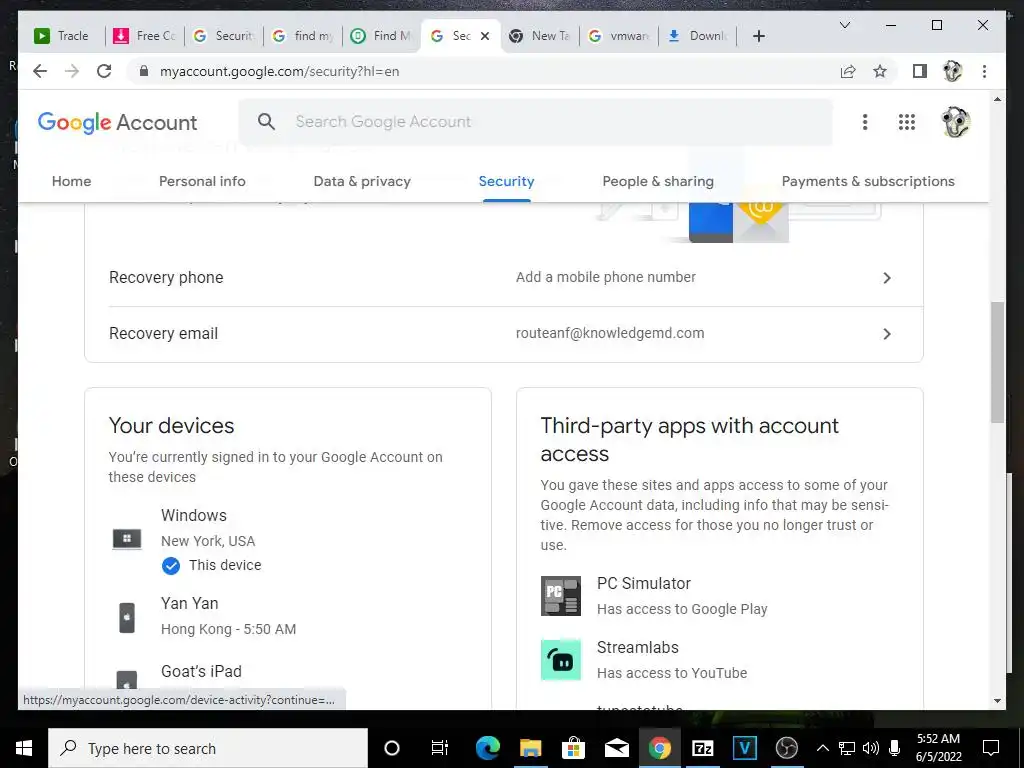Open File Explorer from the taskbar

click(530, 748)
